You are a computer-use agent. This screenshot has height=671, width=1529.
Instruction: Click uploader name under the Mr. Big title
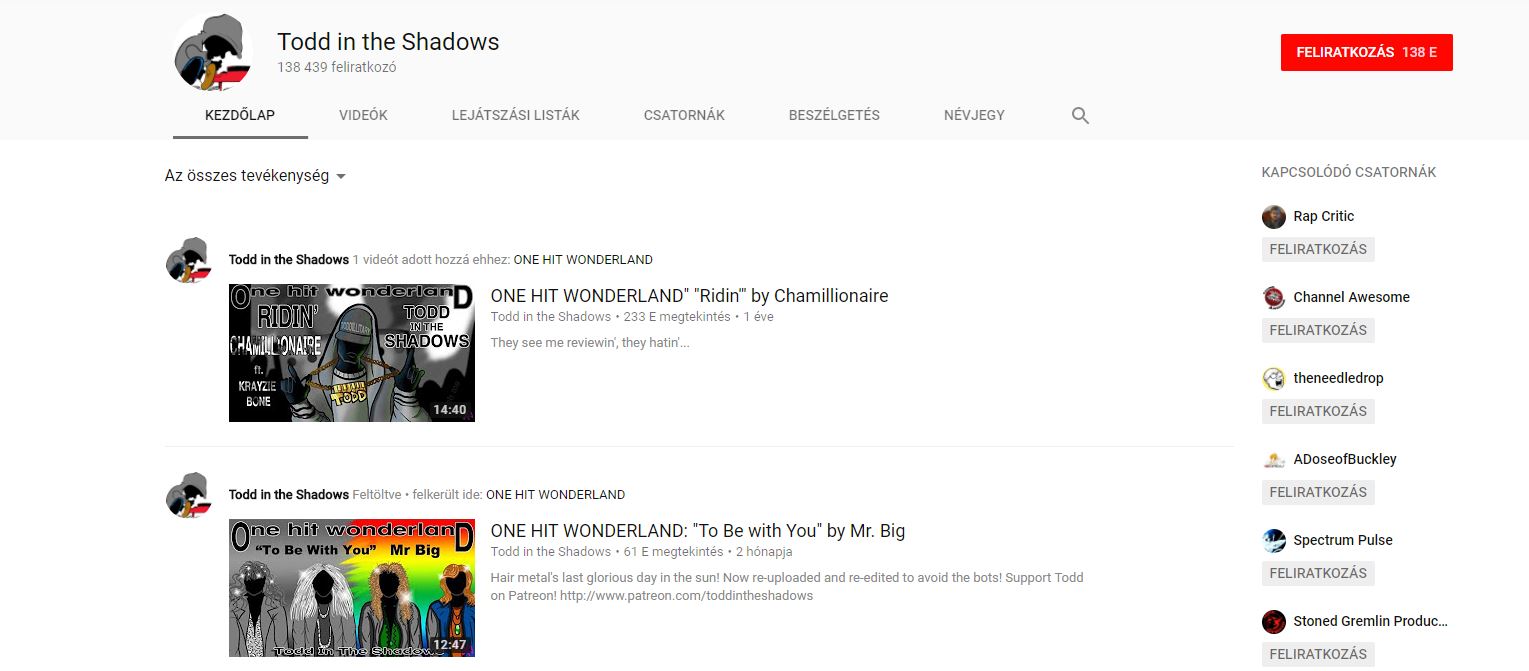coord(550,552)
